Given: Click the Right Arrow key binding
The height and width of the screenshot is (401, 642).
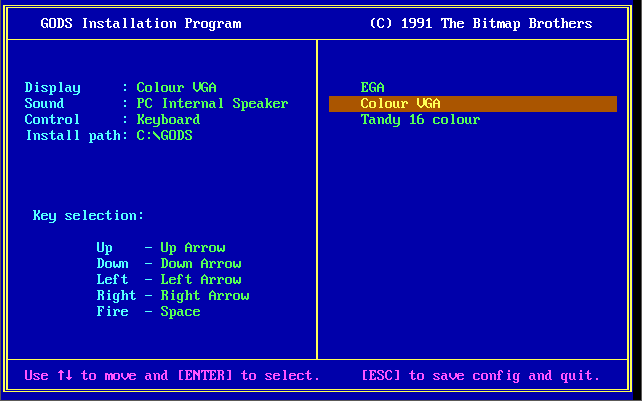Looking at the screenshot, I should click(x=204, y=296).
